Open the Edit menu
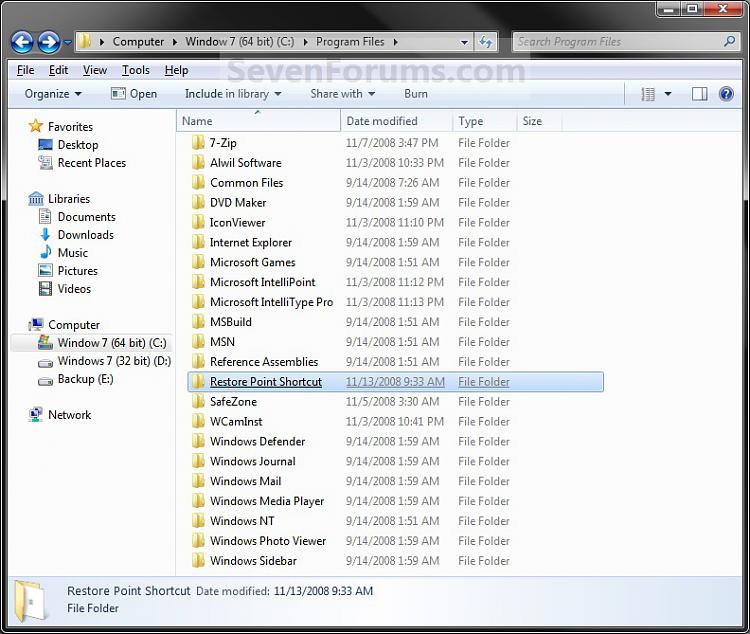This screenshot has height=634, width=750. [58, 70]
